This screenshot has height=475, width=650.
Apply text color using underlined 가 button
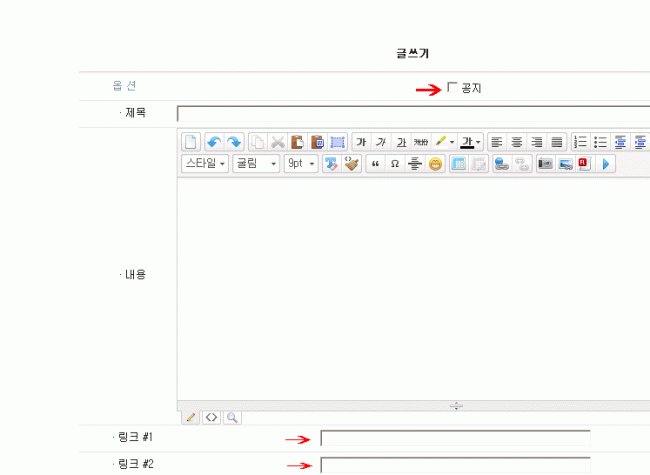point(467,142)
